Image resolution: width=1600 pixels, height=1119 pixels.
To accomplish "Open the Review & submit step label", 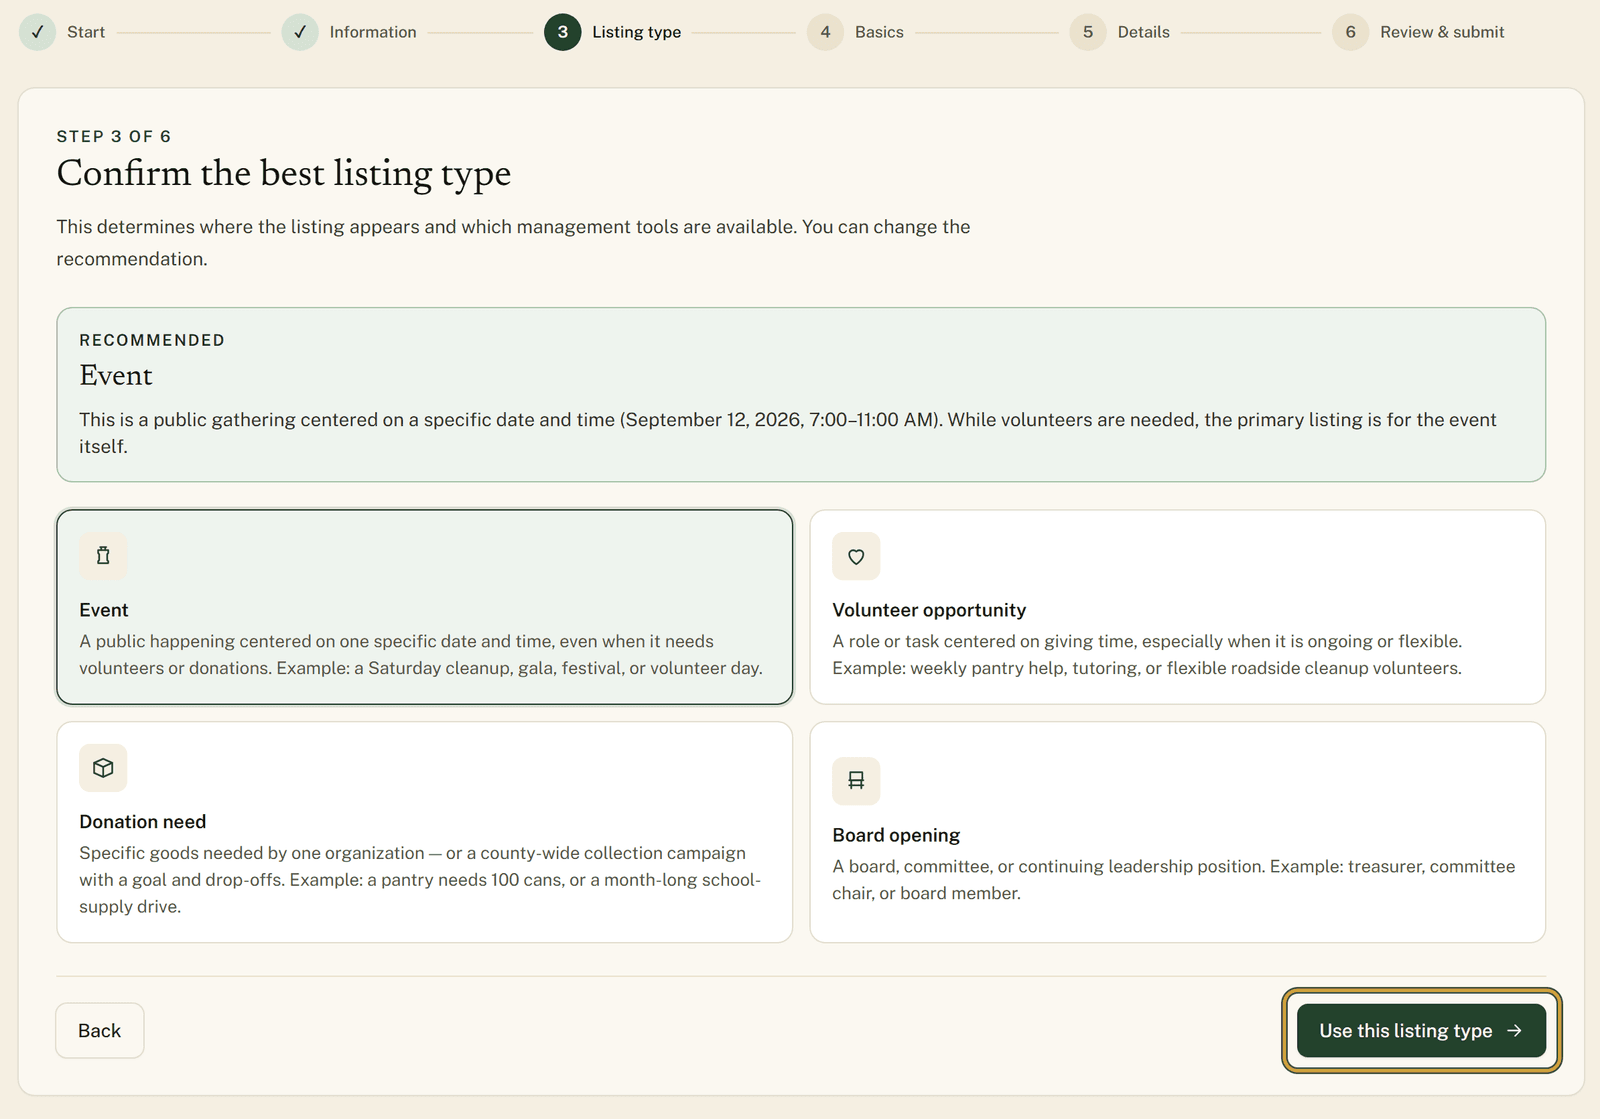I will point(1442,32).
